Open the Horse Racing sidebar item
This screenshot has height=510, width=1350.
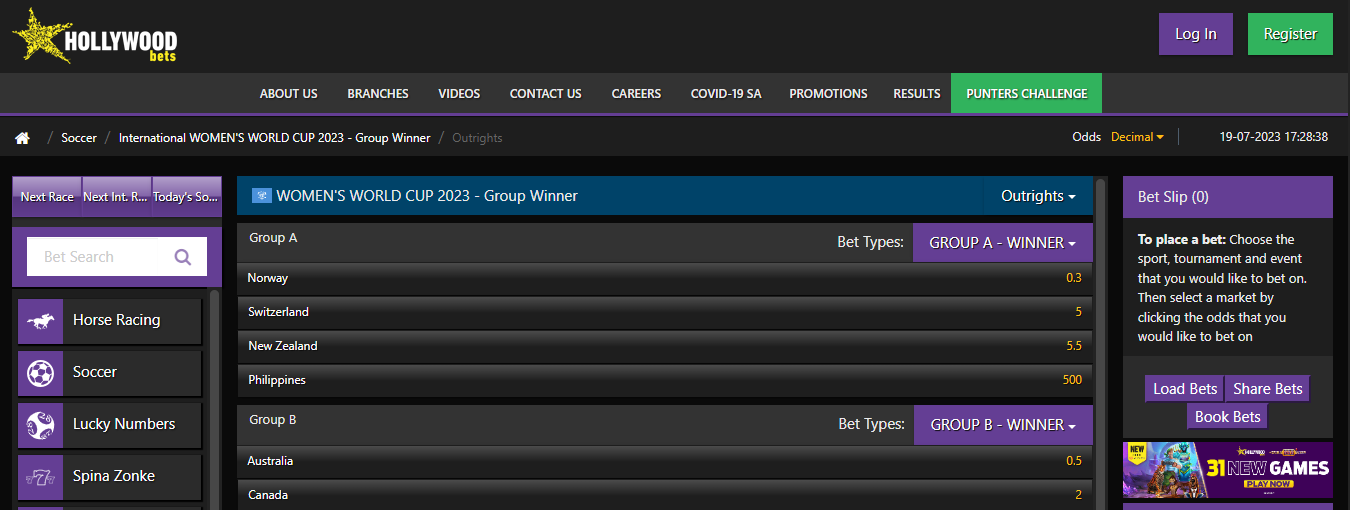(x=110, y=321)
